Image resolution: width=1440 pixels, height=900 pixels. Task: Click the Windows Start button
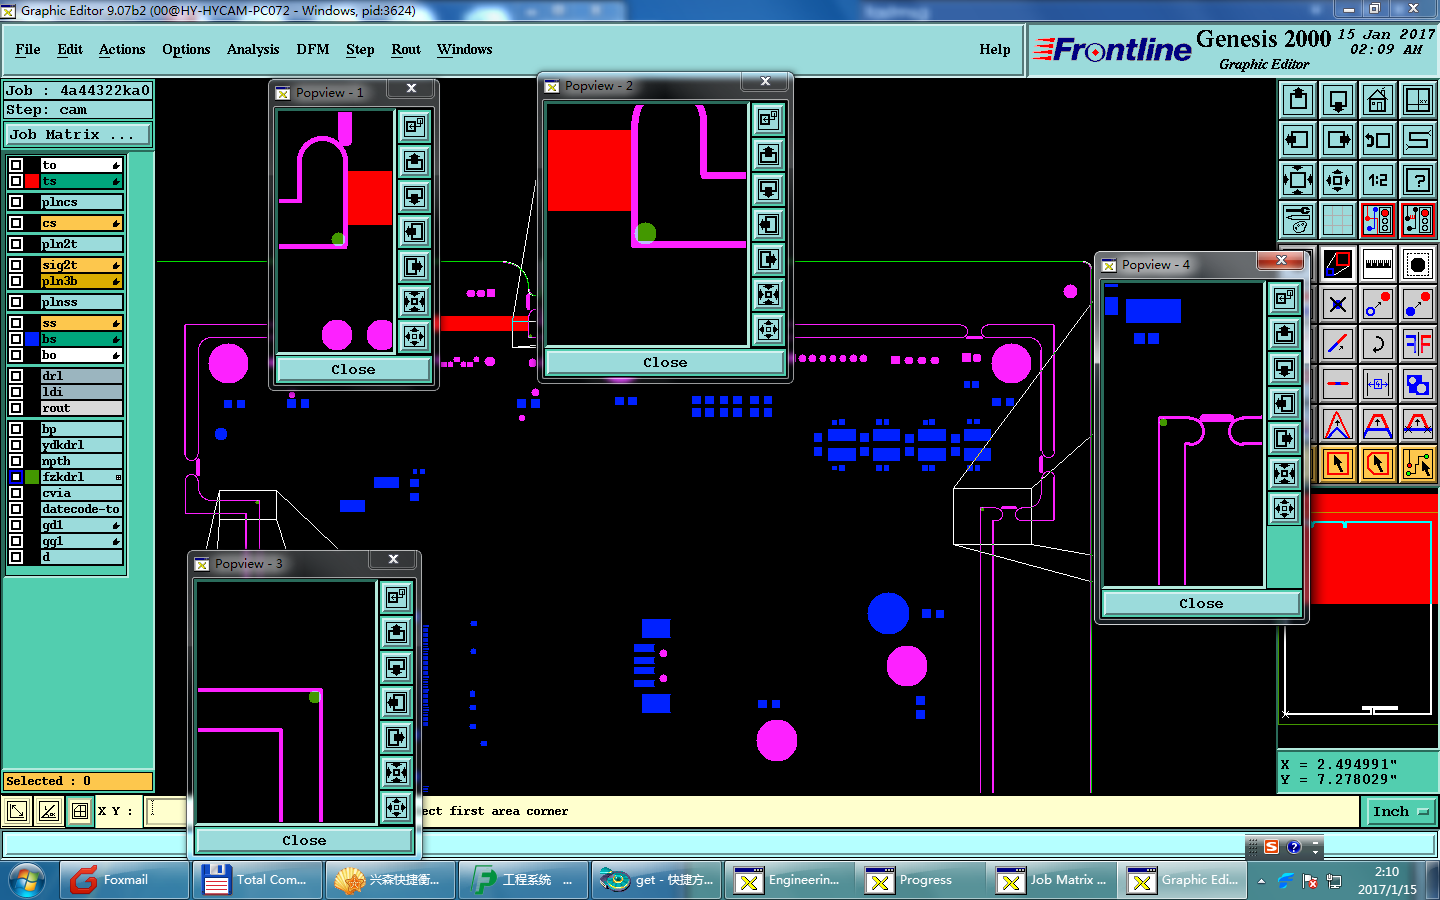[x=27, y=880]
